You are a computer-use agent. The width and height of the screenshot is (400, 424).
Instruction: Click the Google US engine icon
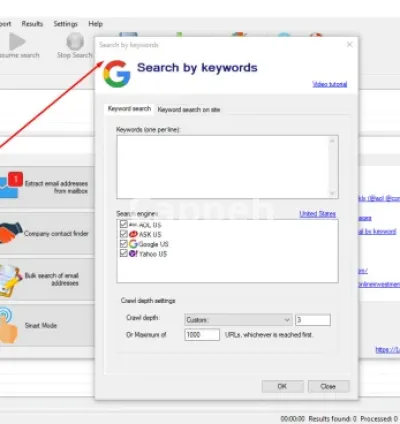(x=133, y=244)
